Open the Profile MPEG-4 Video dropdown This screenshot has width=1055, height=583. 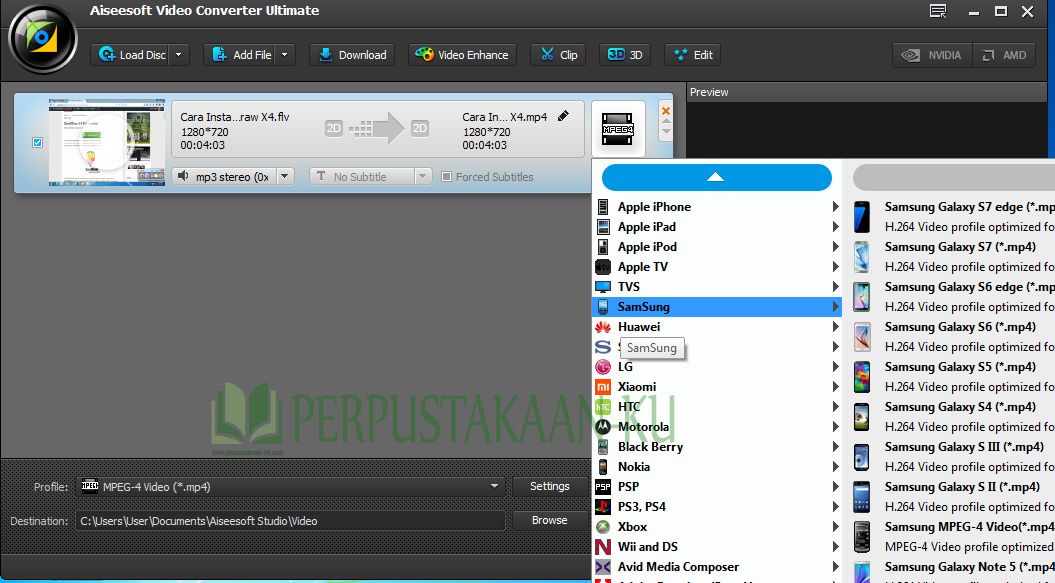tap(290, 487)
